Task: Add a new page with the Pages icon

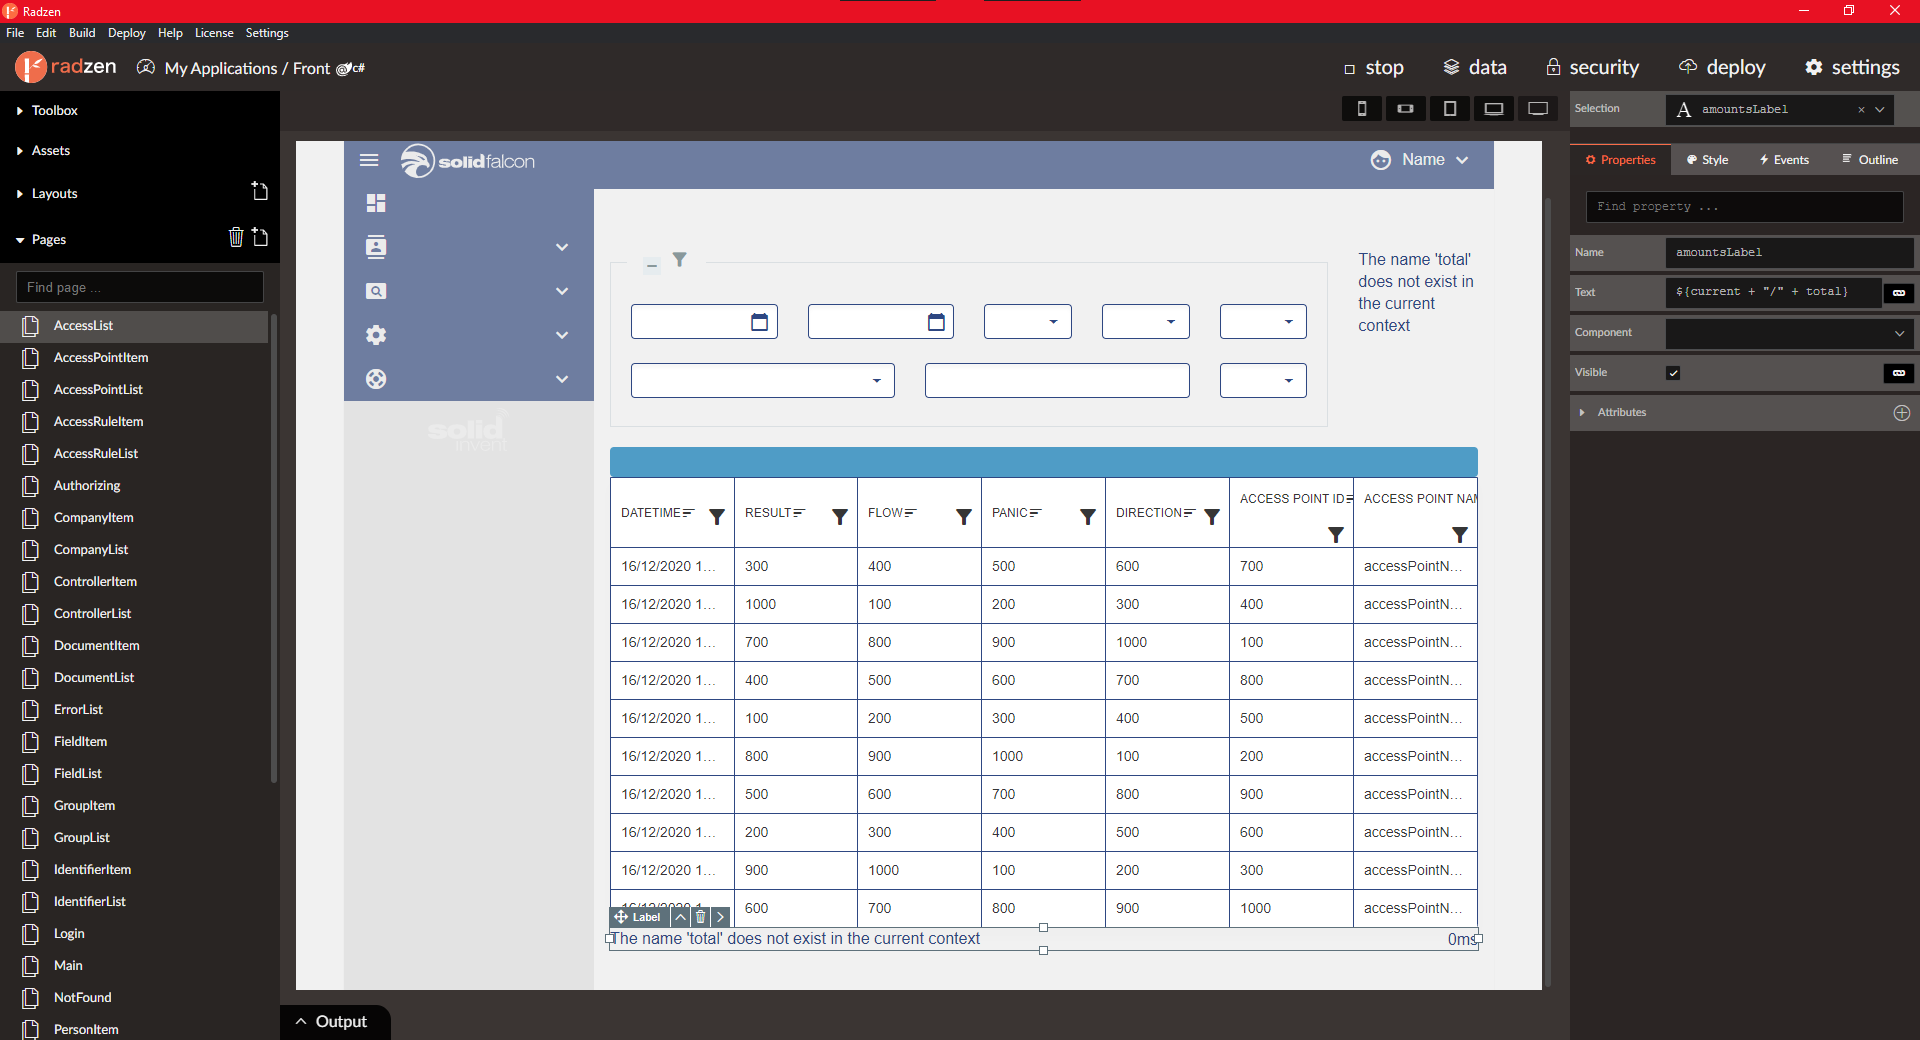Action: point(260,237)
